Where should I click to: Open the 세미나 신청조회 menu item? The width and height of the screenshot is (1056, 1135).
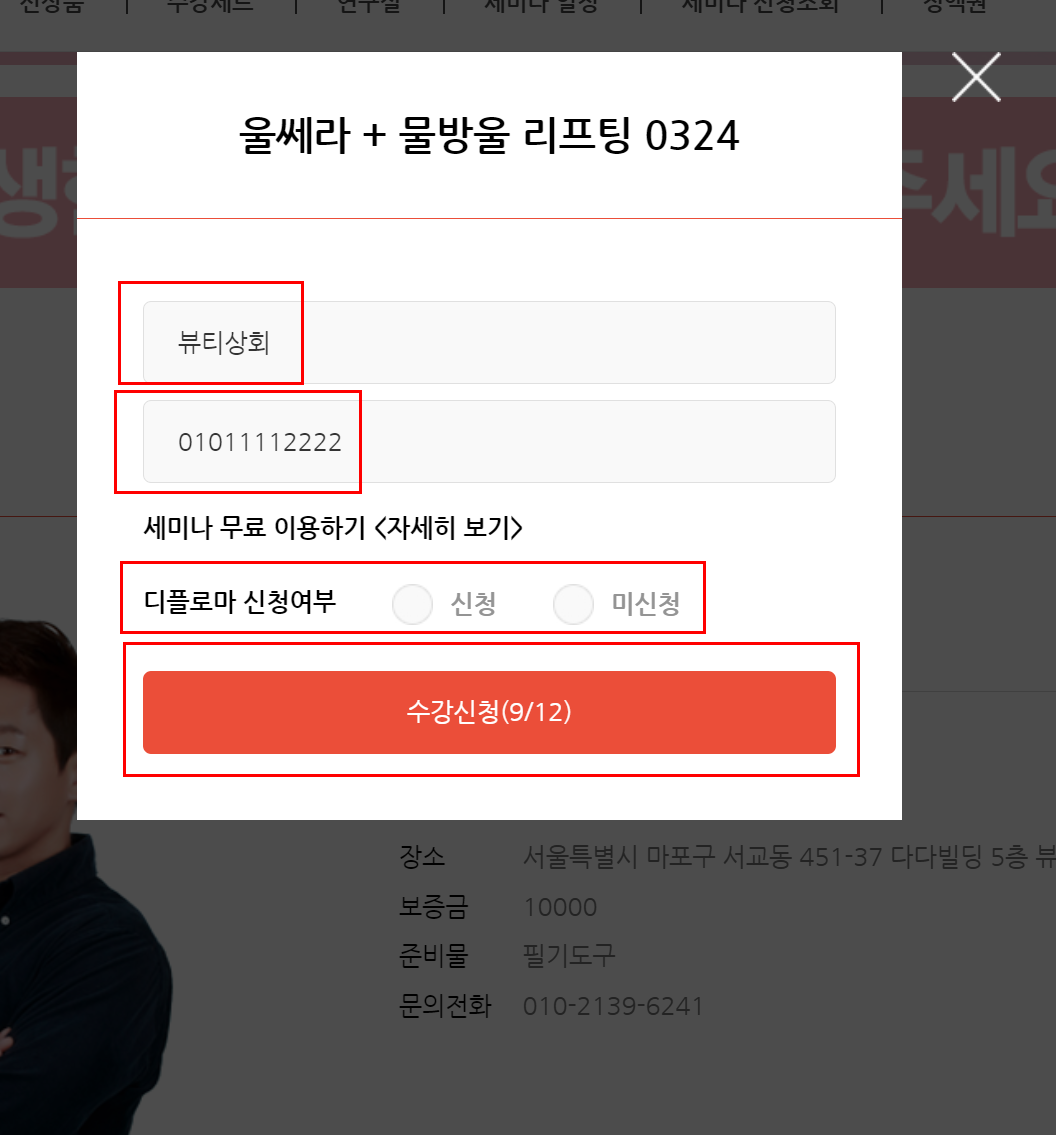tap(760, 6)
